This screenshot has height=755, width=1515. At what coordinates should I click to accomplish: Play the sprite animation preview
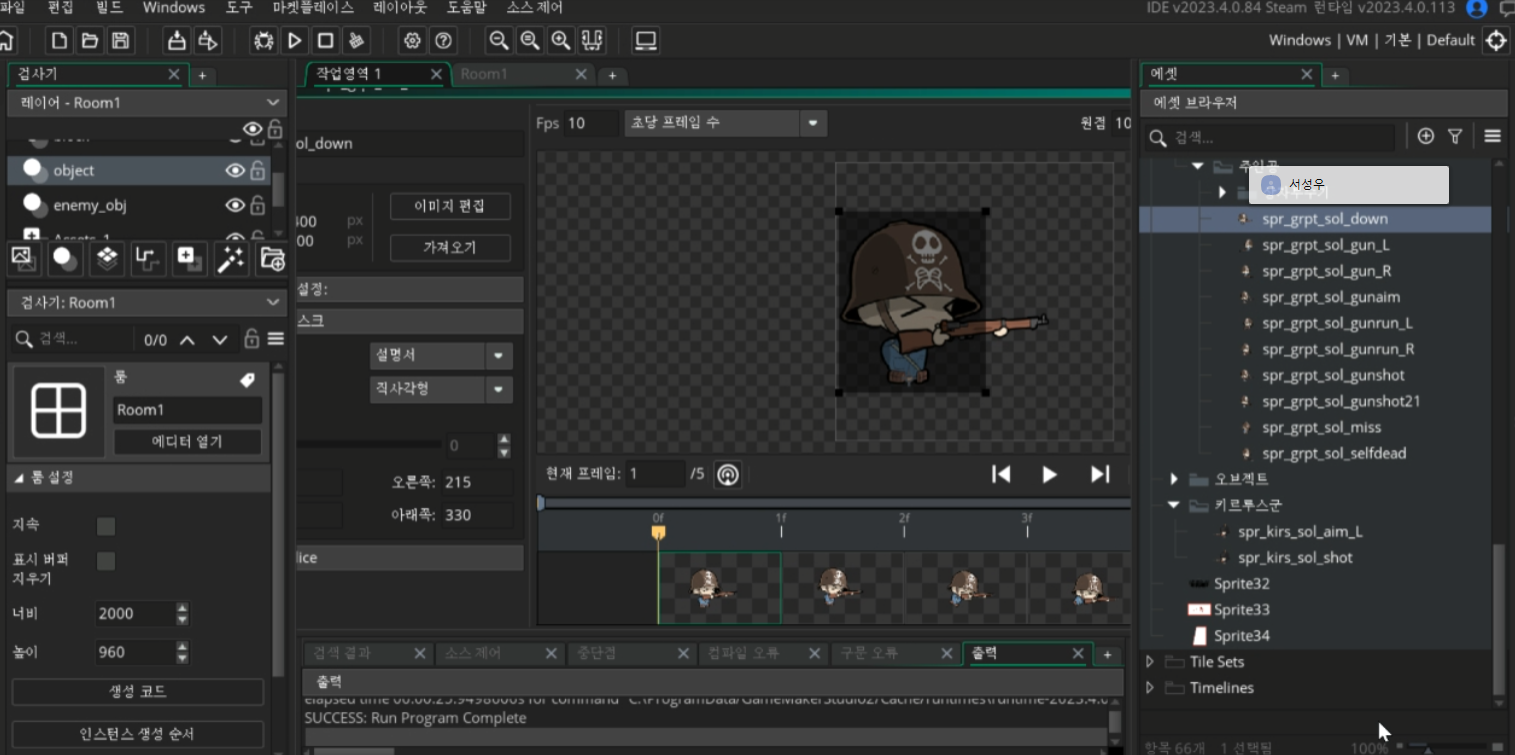pos(1049,475)
